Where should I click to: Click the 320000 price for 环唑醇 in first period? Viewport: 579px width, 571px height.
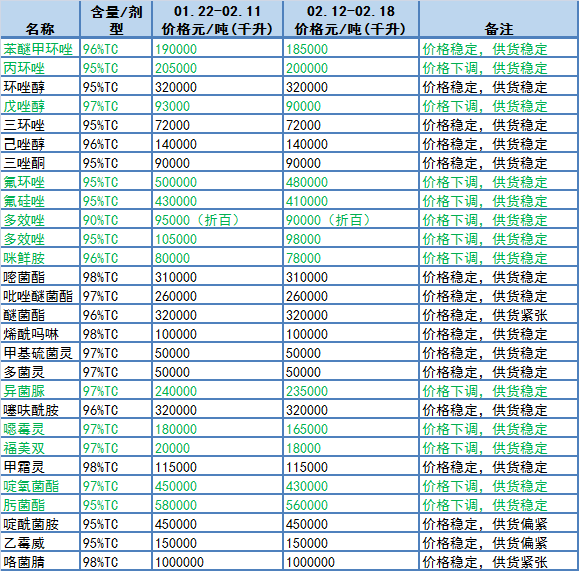click(217, 87)
